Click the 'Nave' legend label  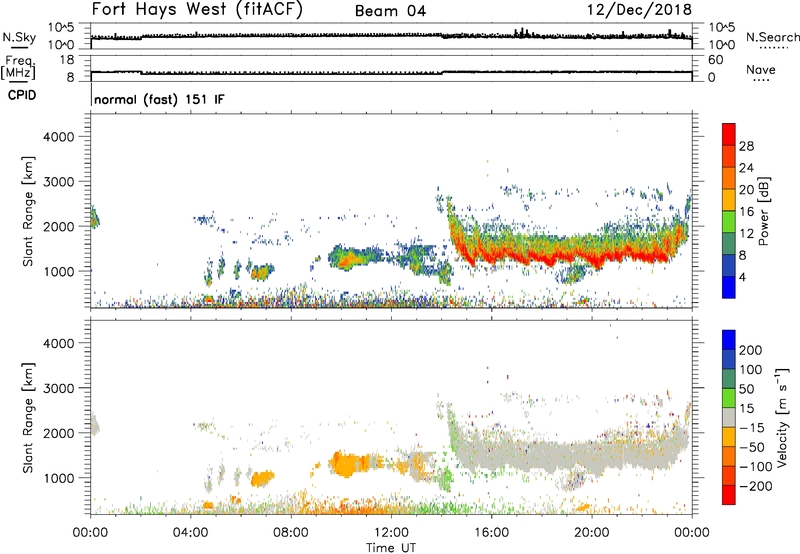[x=761, y=70]
